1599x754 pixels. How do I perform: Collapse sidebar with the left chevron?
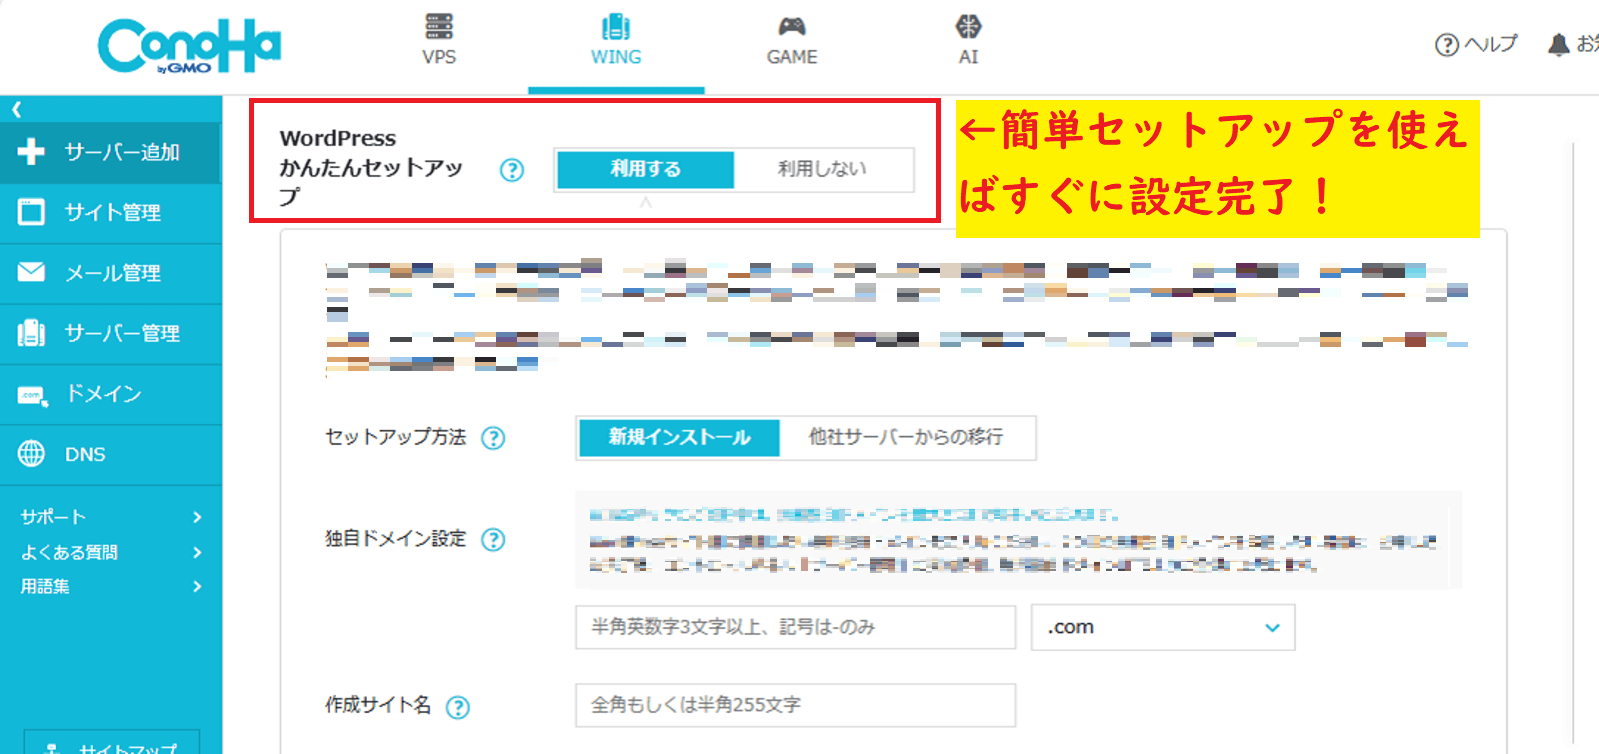click(16, 109)
